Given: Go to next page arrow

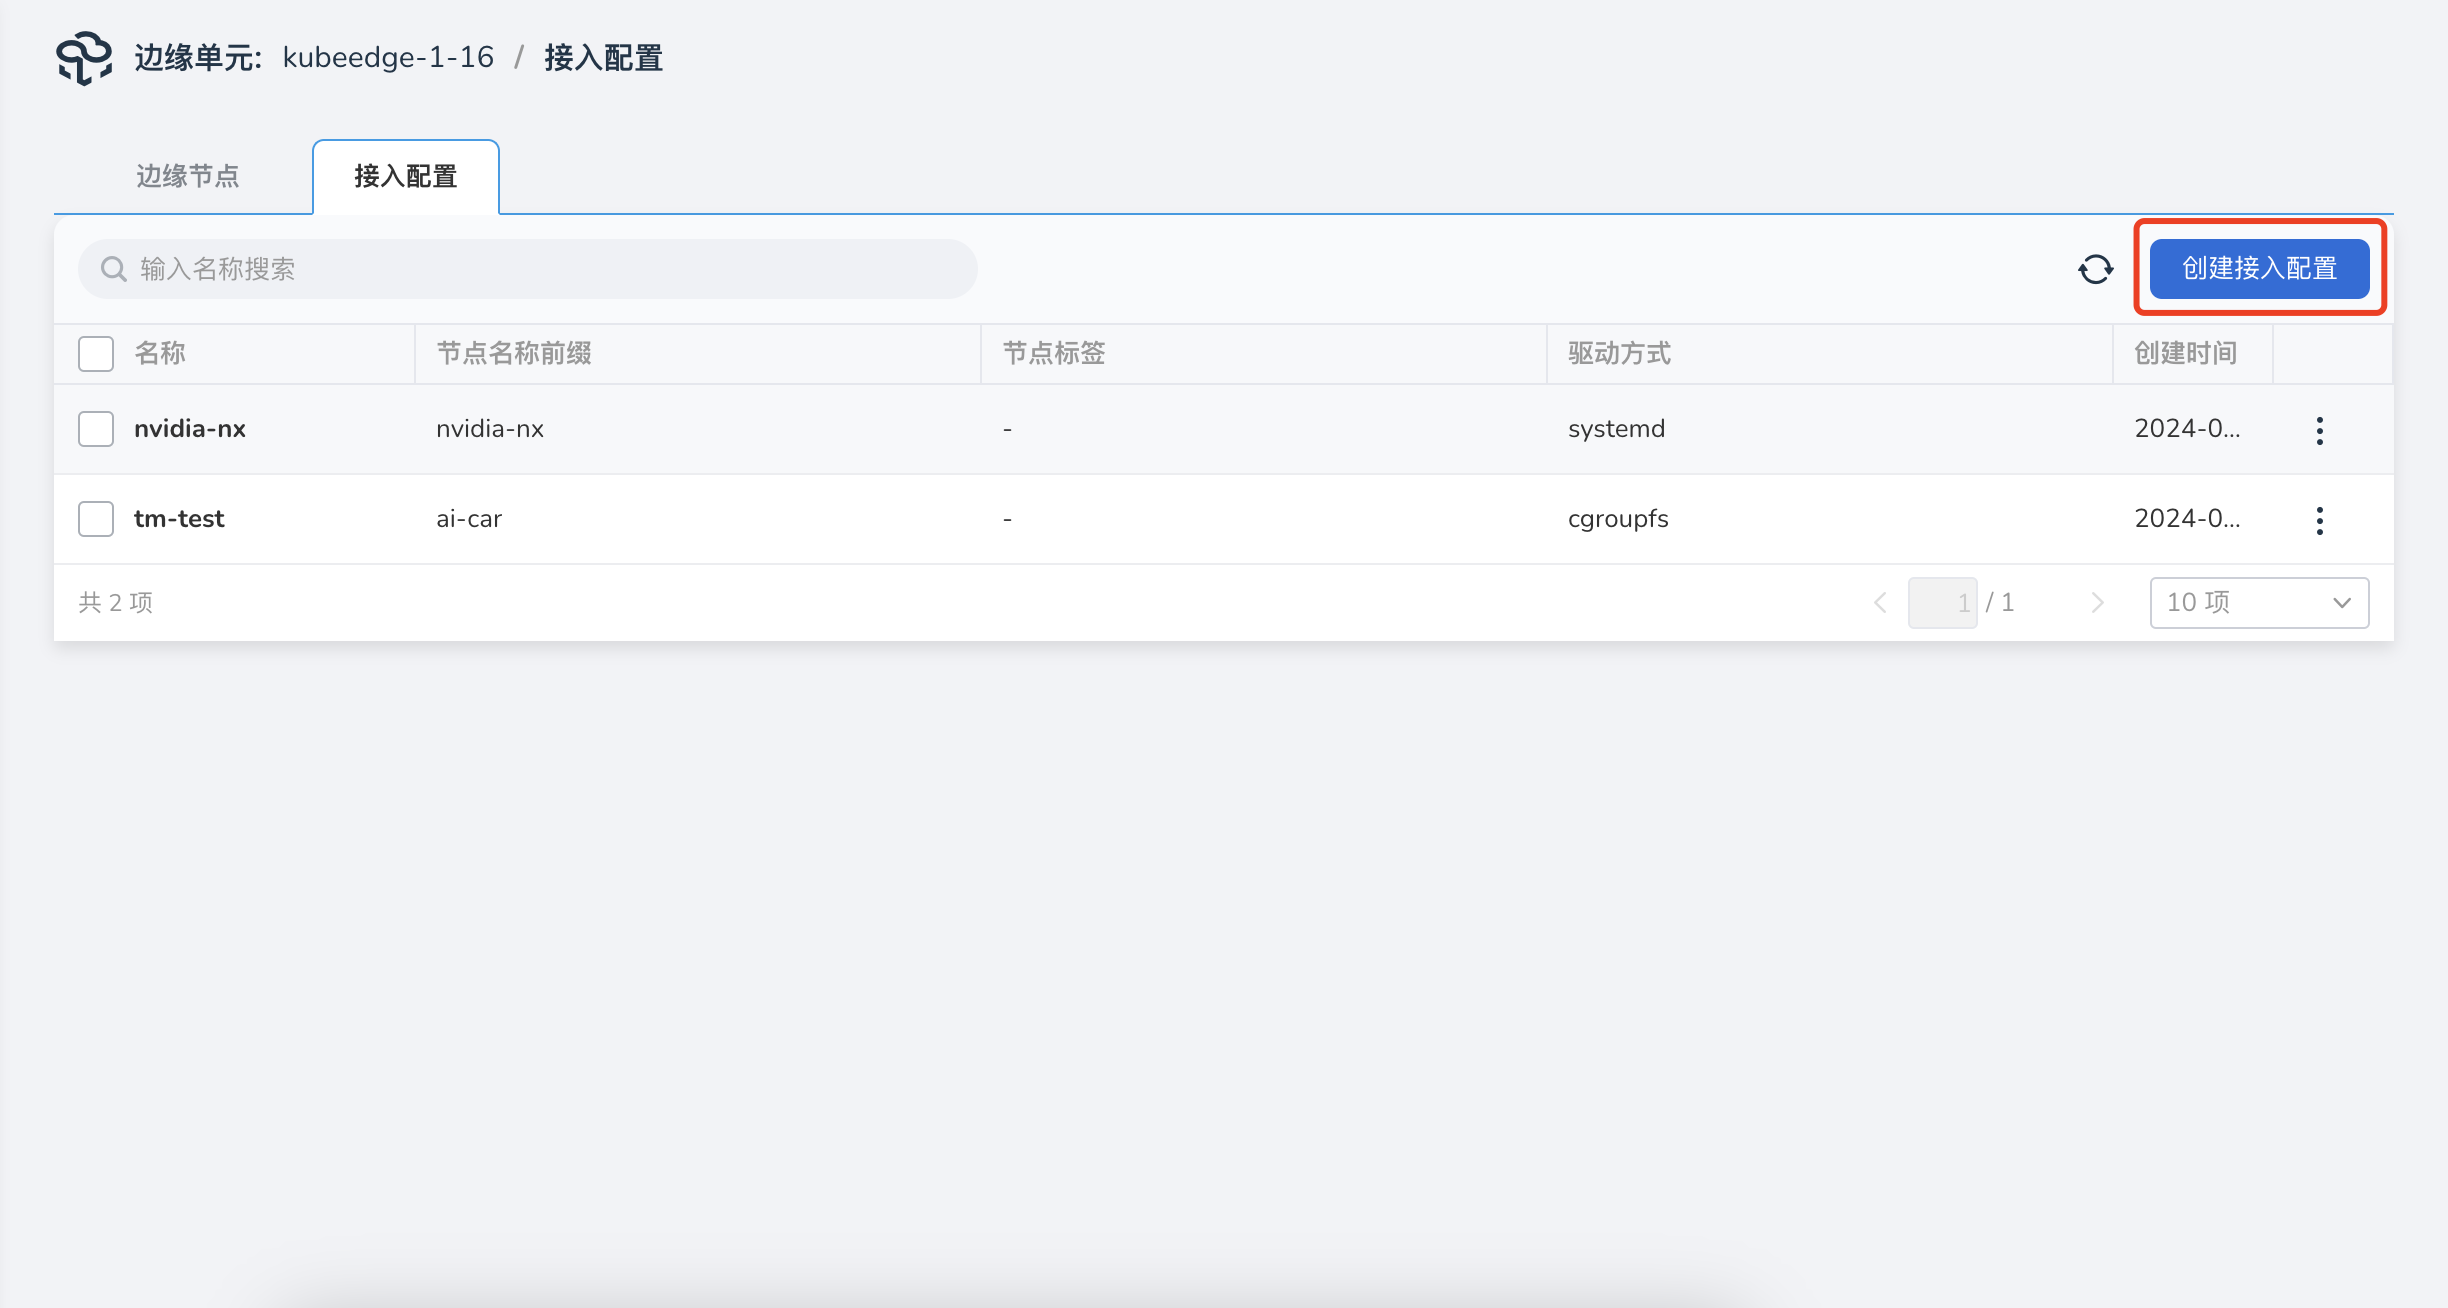Looking at the screenshot, I should coord(2097,602).
